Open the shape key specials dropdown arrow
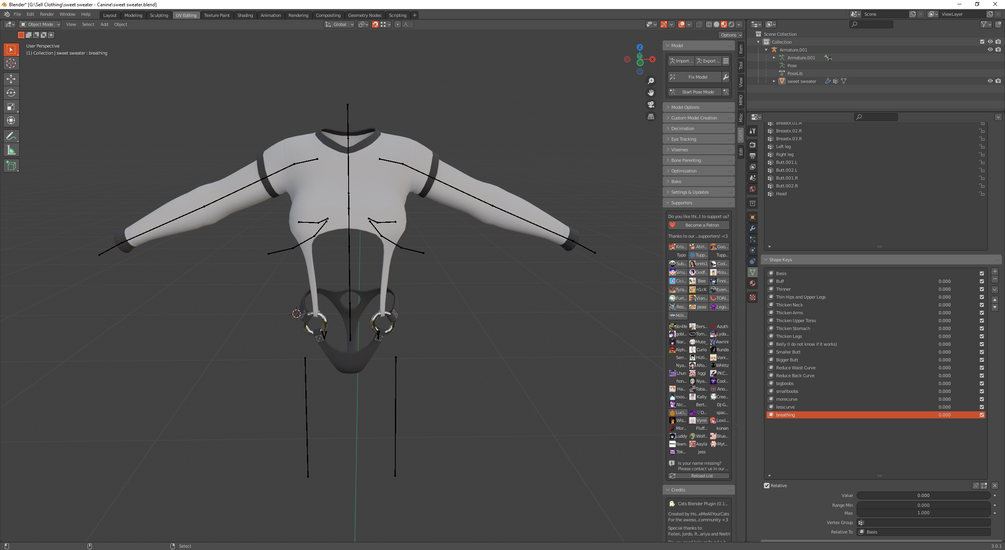Screen dimensions: 1005x550 (x=995, y=289)
